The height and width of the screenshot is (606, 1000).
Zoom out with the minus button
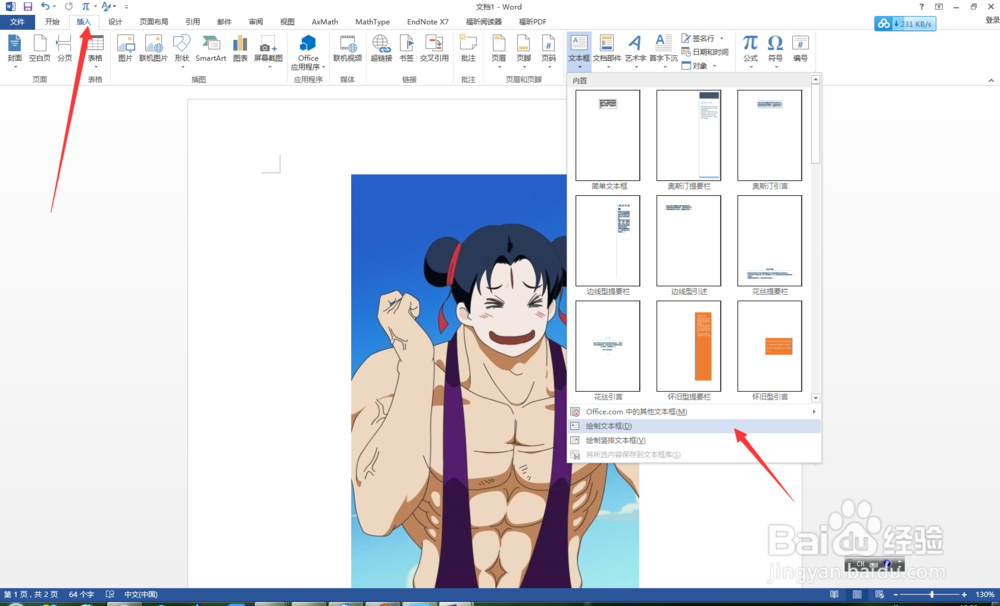pos(896,595)
